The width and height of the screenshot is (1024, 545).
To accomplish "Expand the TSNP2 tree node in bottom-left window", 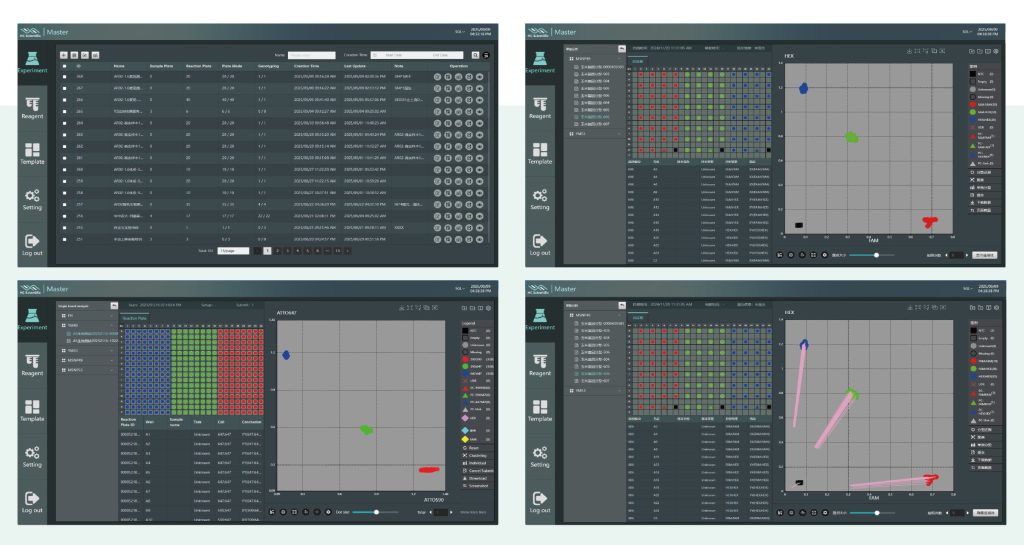I will pos(109,351).
